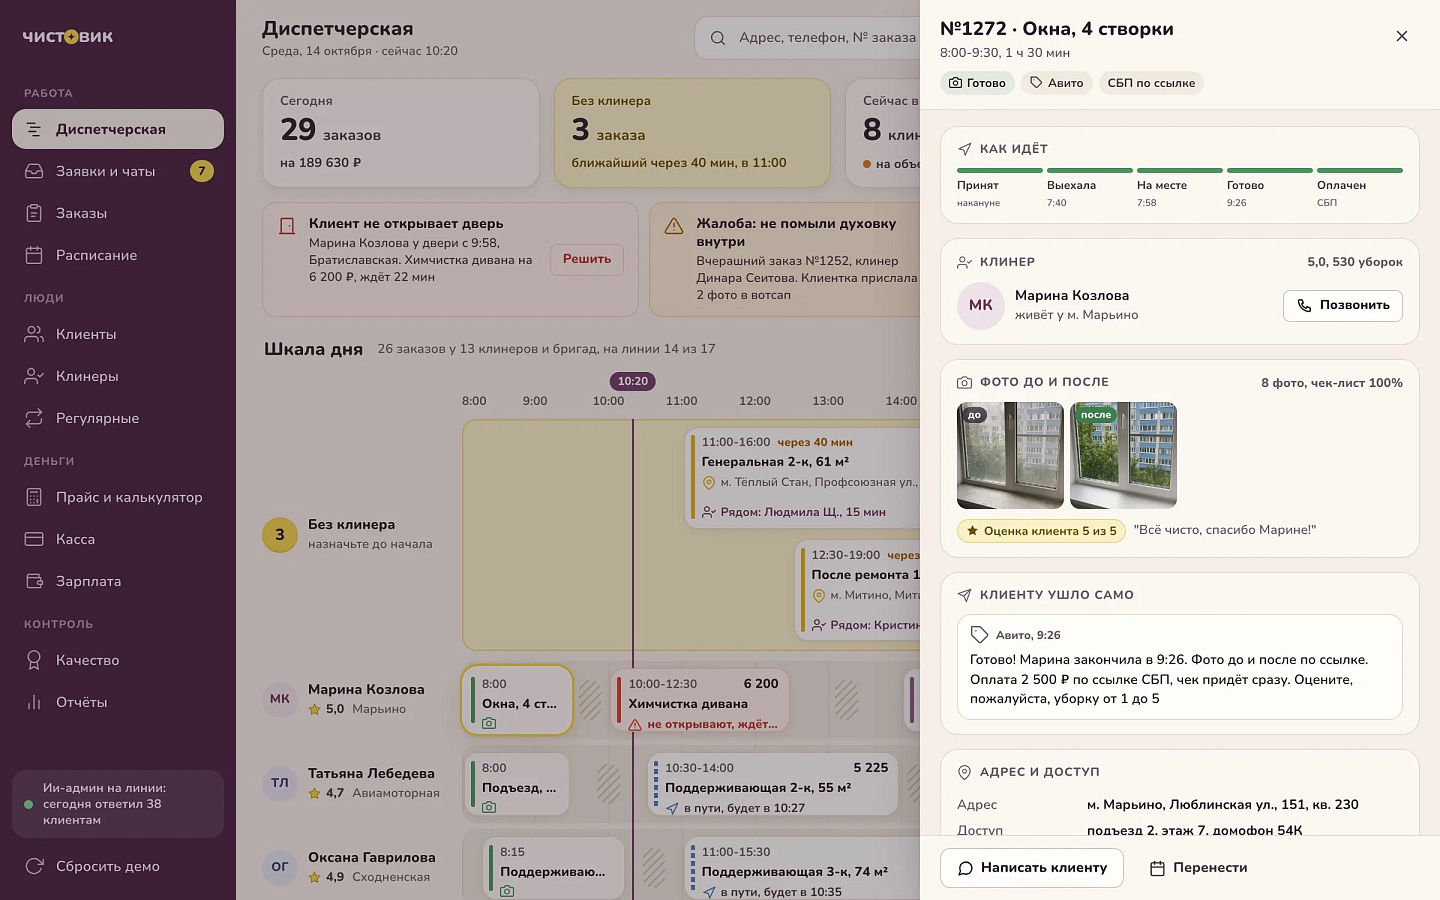Open the Поддерживающая 2-к, 55 м² order
Viewport: 1440px width, 900px height.
[x=774, y=783]
